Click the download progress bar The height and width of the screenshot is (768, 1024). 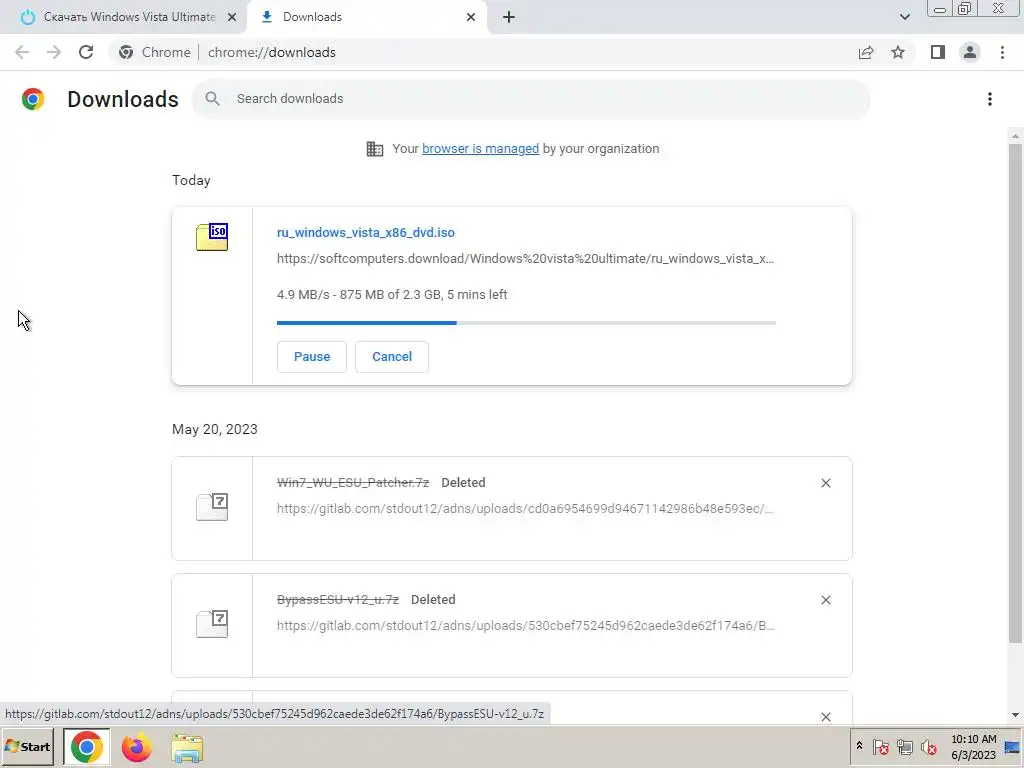[x=526, y=323]
